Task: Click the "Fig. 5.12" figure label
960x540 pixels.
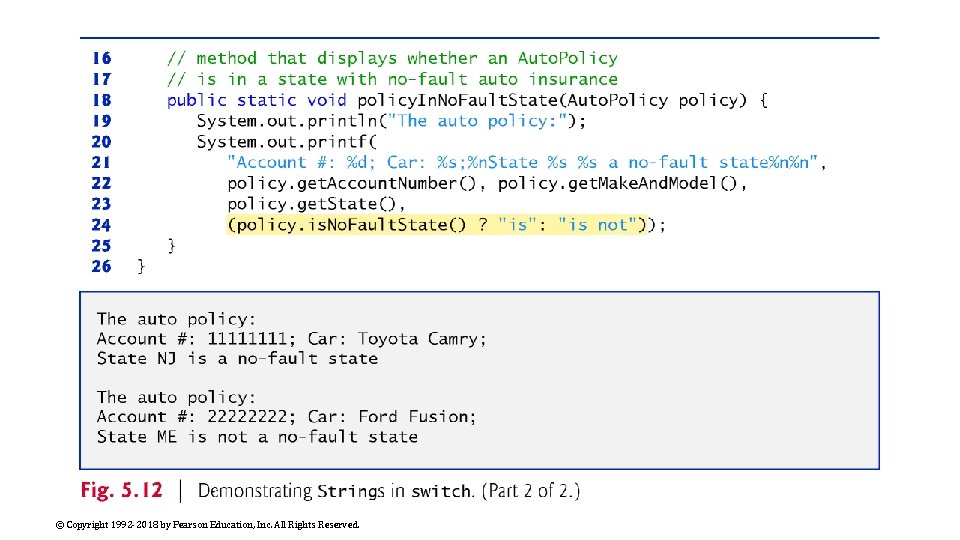Action: click(x=123, y=491)
